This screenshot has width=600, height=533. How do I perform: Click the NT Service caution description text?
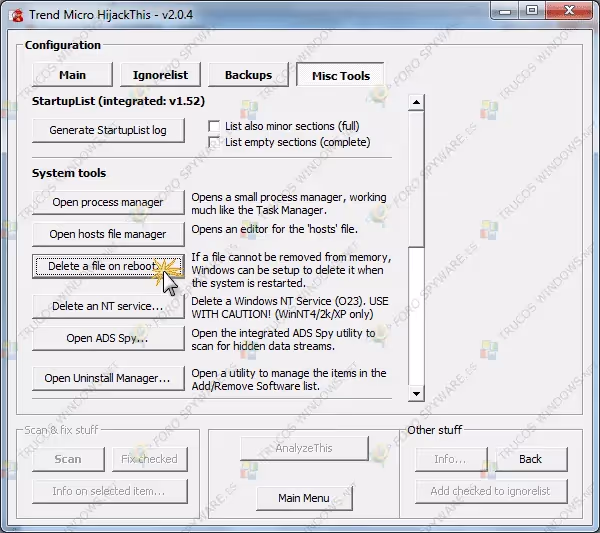290,308
